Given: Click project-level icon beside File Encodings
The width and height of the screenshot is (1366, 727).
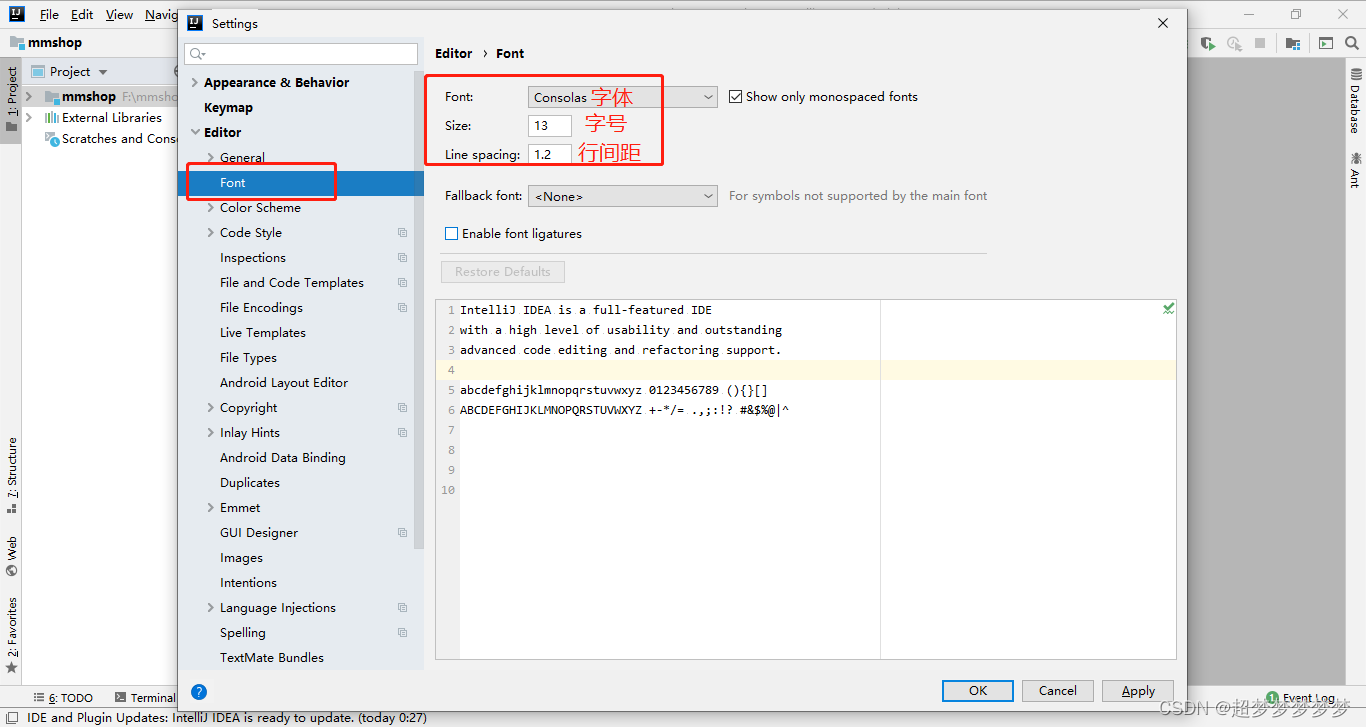Looking at the screenshot, I should pos(402,308).
